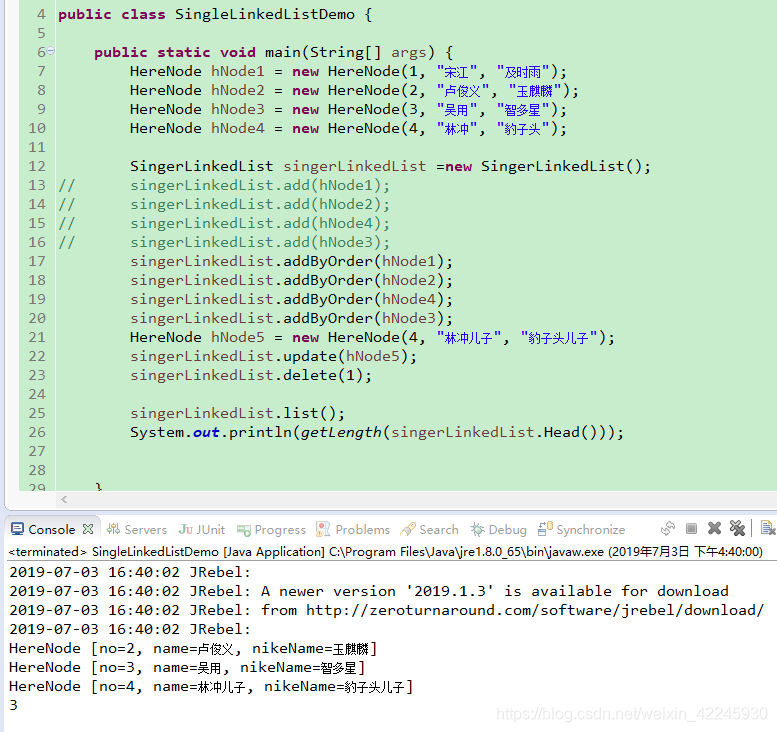Image resolution: width=777 pixels, height=732 pixels.
Task: Click the Clear Console document icon
Action: pyautogui.click(x=768, y=528)
